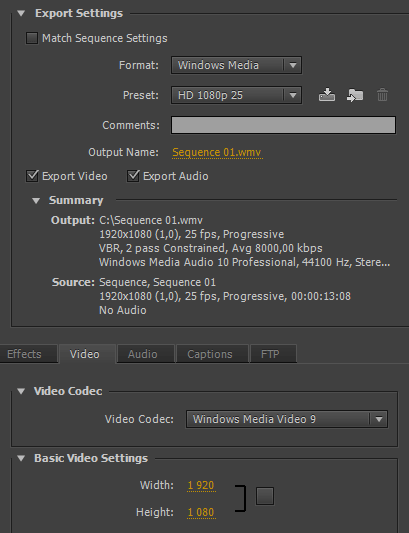Click the Sequence 01.wmv output name link
This screenshot has height=533, width=409.
[217, 152]
